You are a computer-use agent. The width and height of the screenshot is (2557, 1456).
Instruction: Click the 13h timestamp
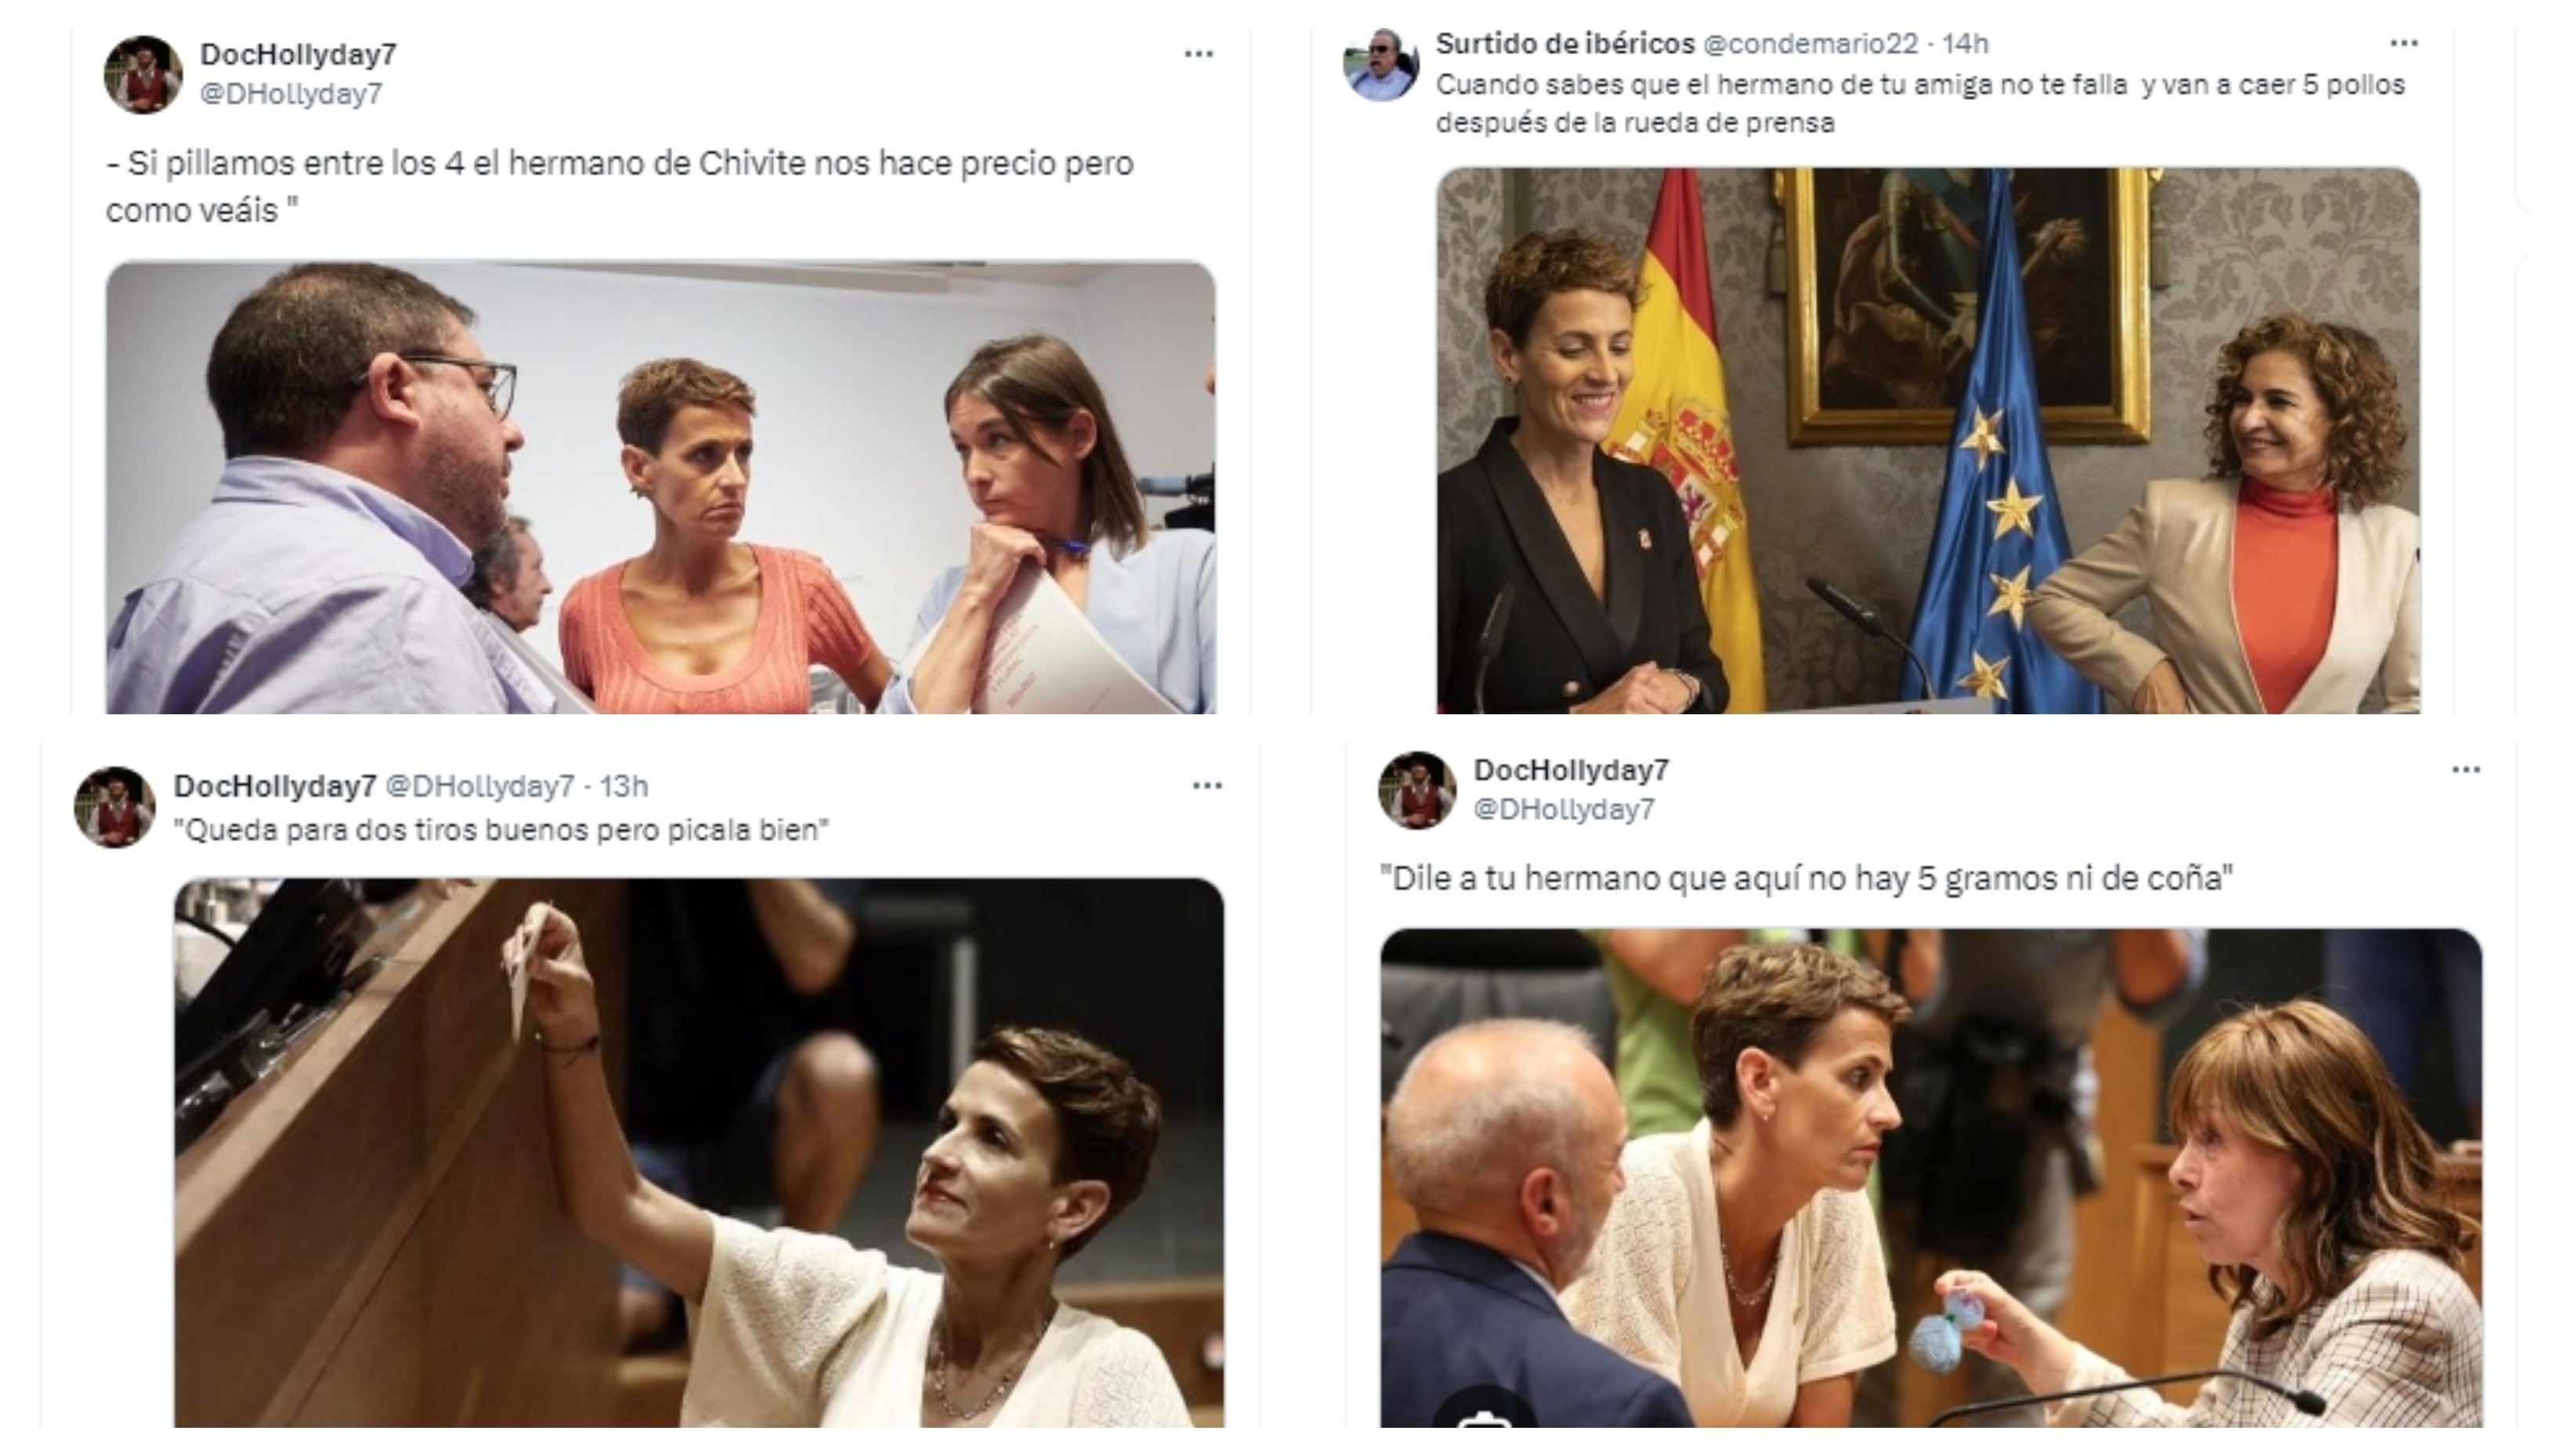coord(624,787)
